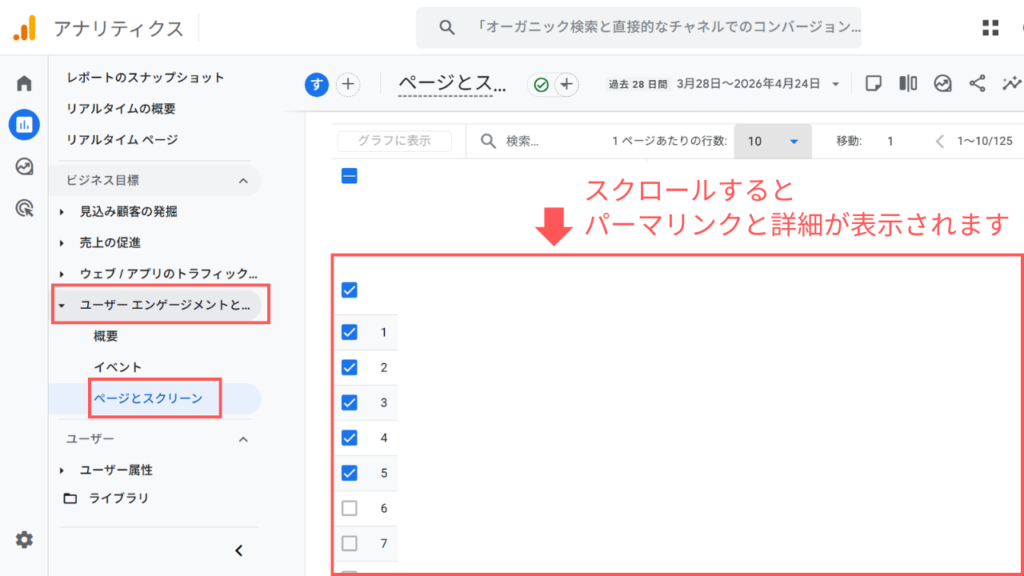
Task: Click the plus icon next to green check
Action: pos(566,84)
